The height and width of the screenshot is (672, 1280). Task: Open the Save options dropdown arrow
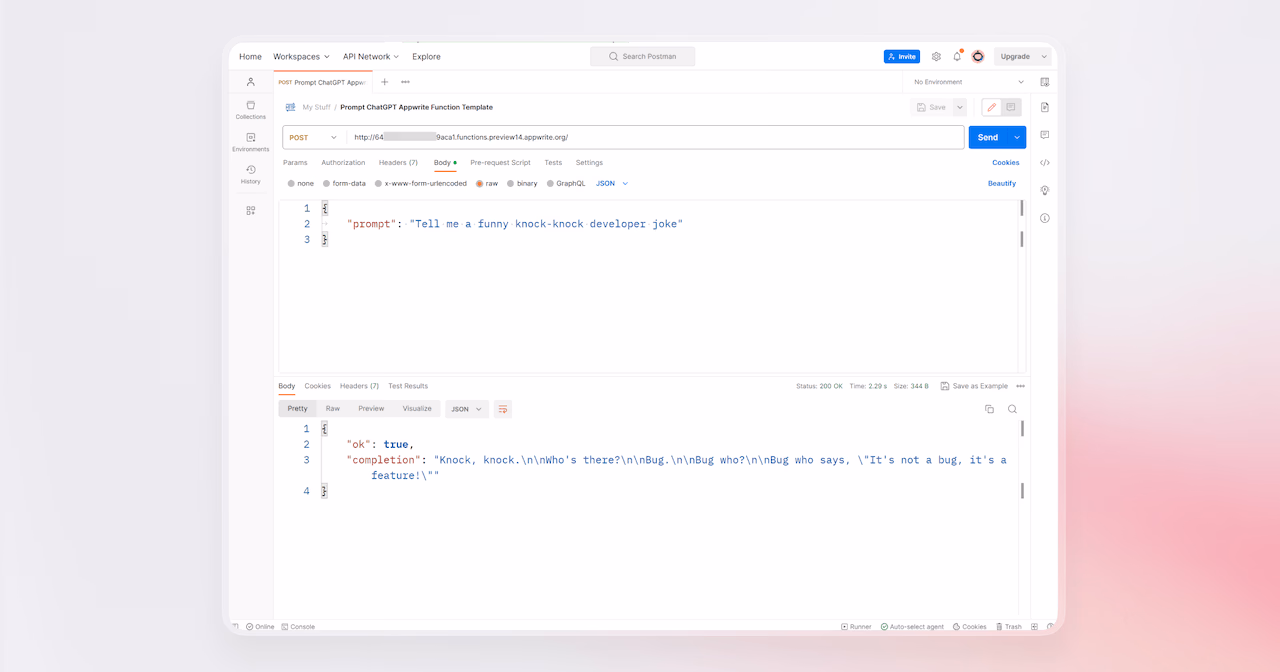[x=960, y=107]
